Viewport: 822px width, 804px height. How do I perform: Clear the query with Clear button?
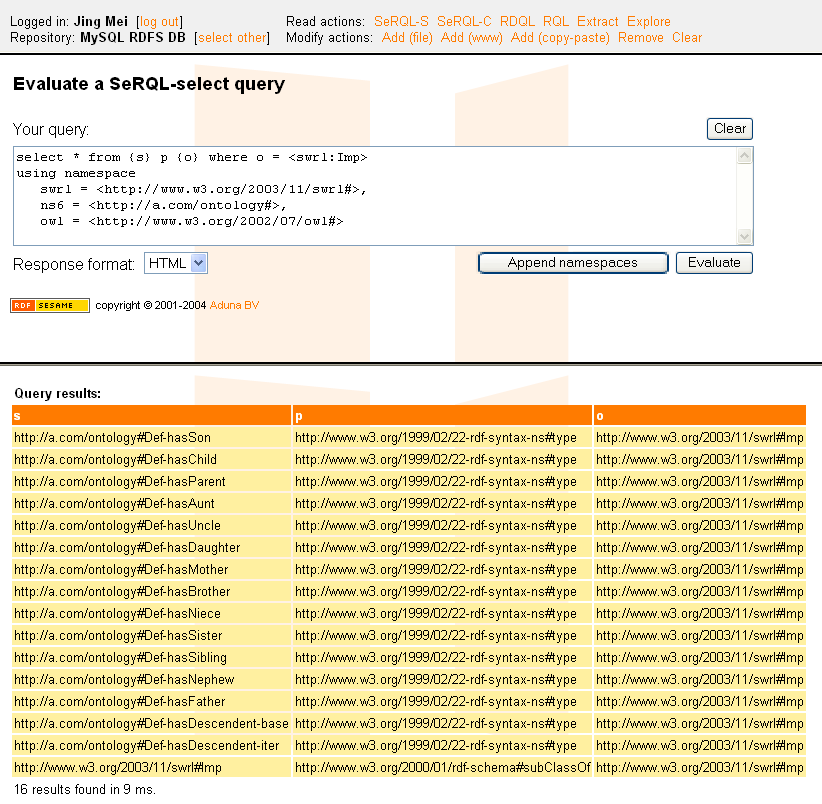[x=729, y=128]
